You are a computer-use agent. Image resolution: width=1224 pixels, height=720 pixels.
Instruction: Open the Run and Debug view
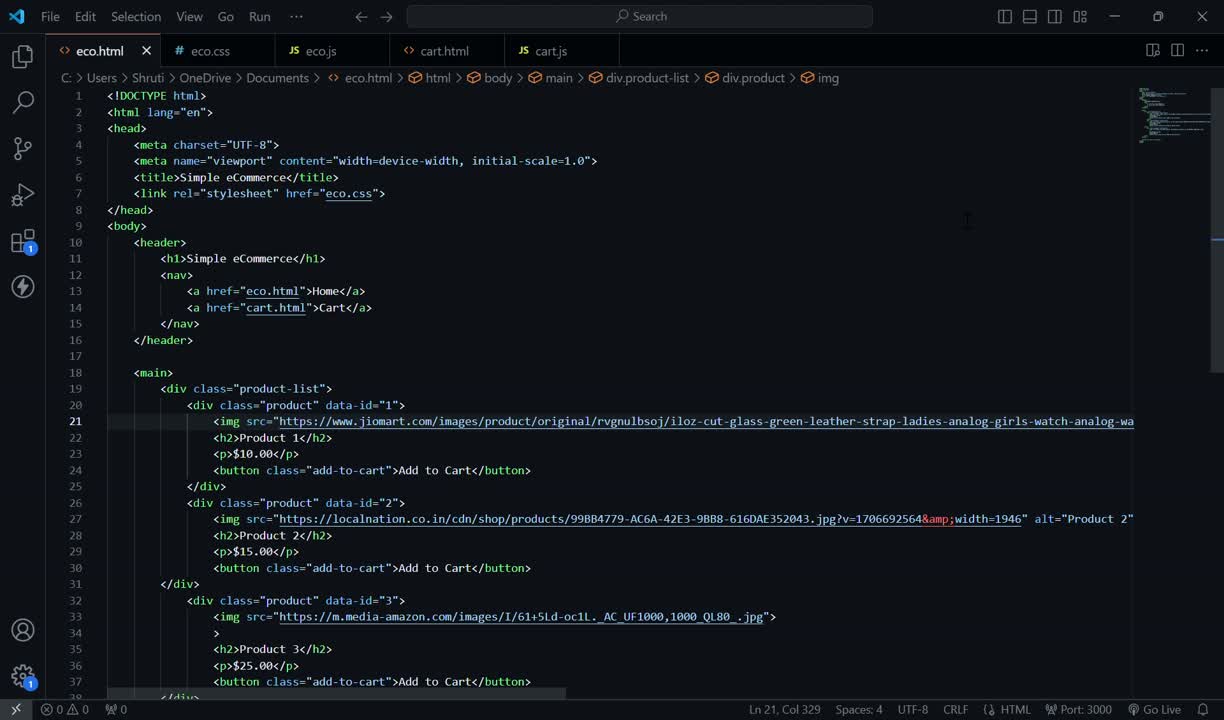click(22, 195)
